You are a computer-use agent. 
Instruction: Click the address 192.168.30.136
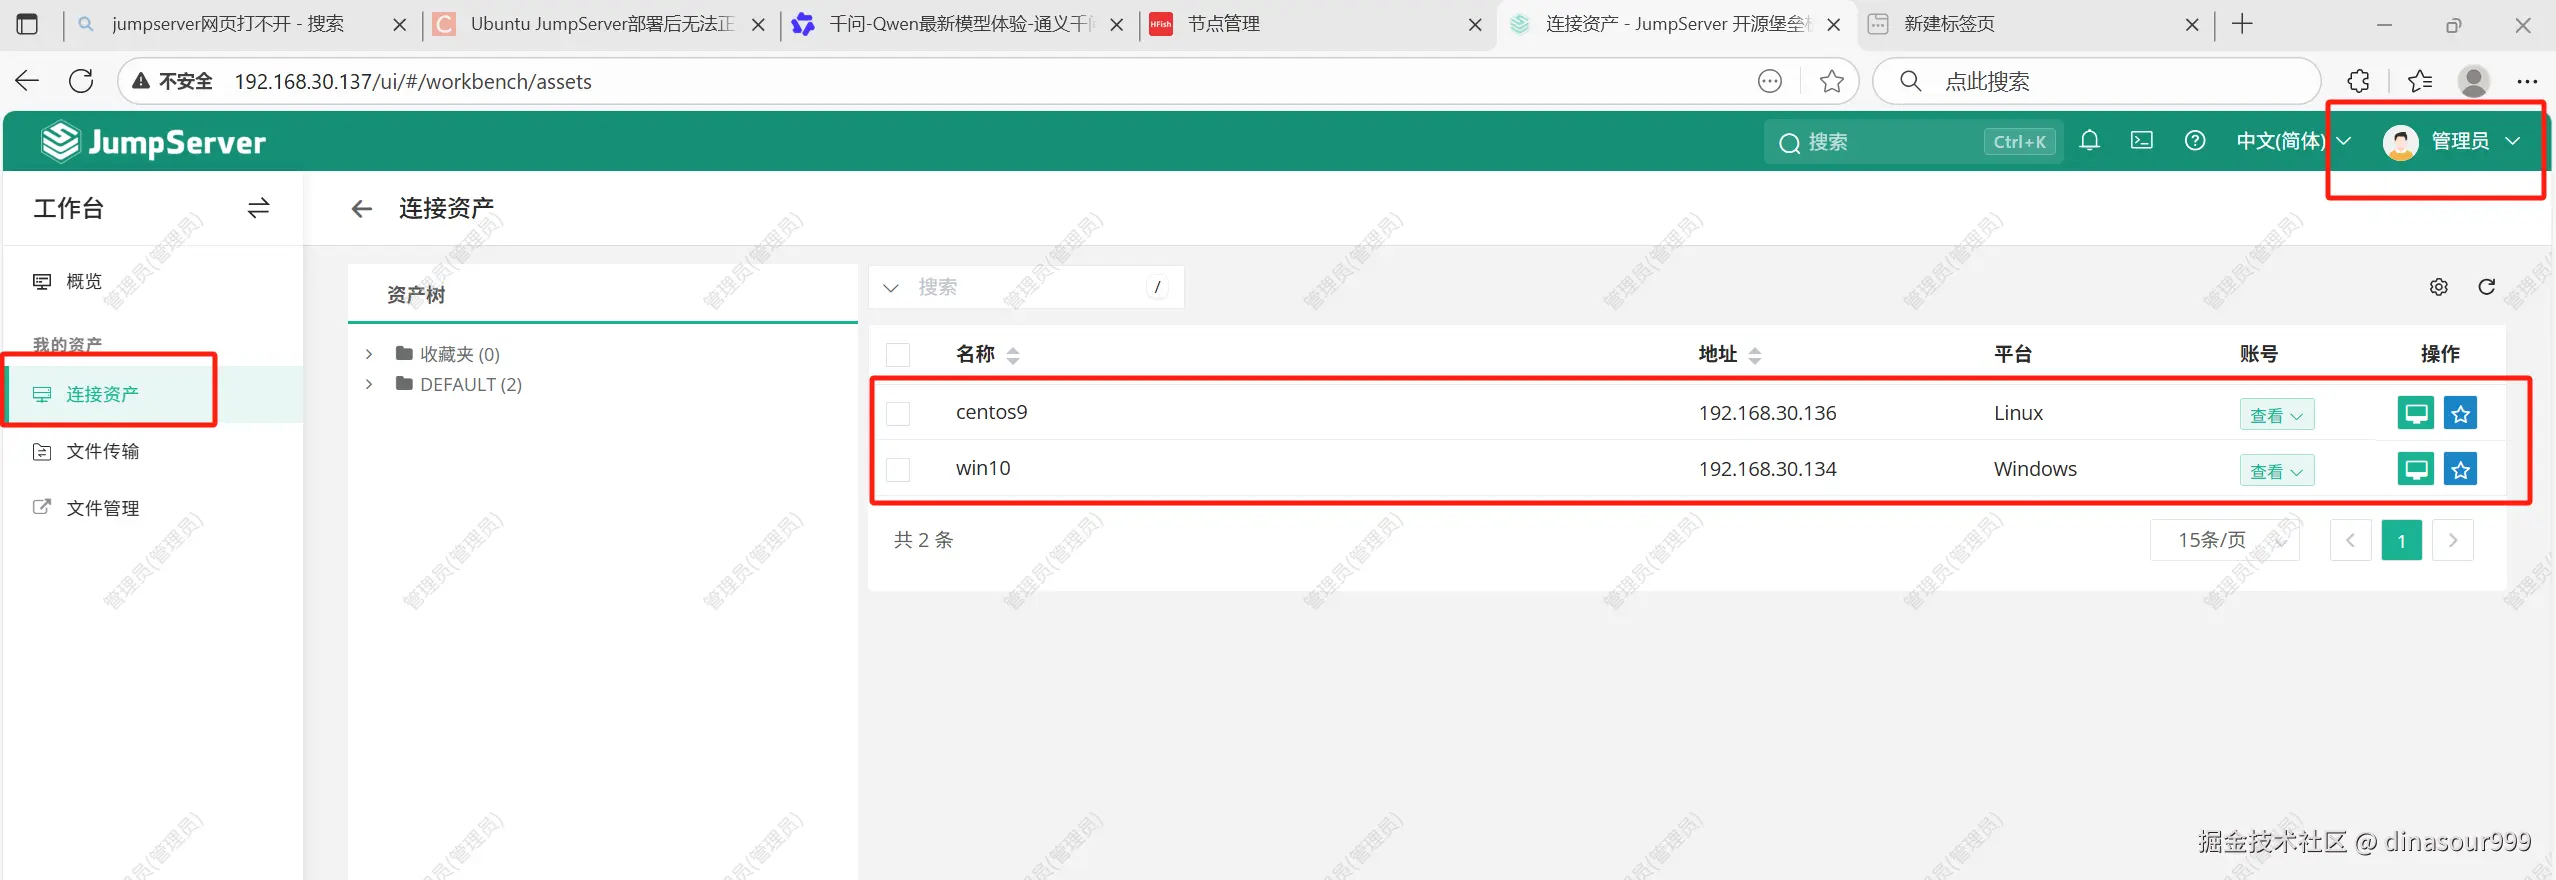point(1767,413)
